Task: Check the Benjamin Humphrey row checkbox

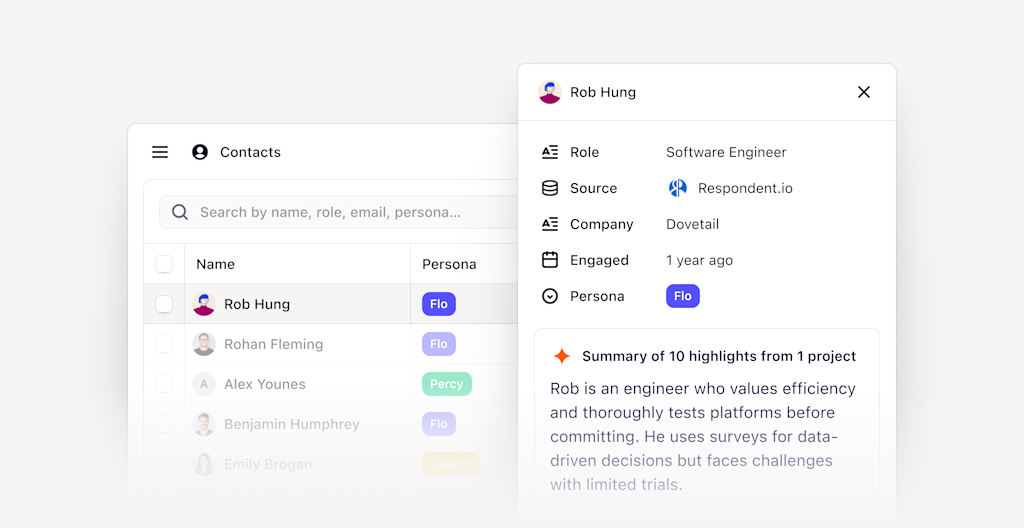Action: 164,424
